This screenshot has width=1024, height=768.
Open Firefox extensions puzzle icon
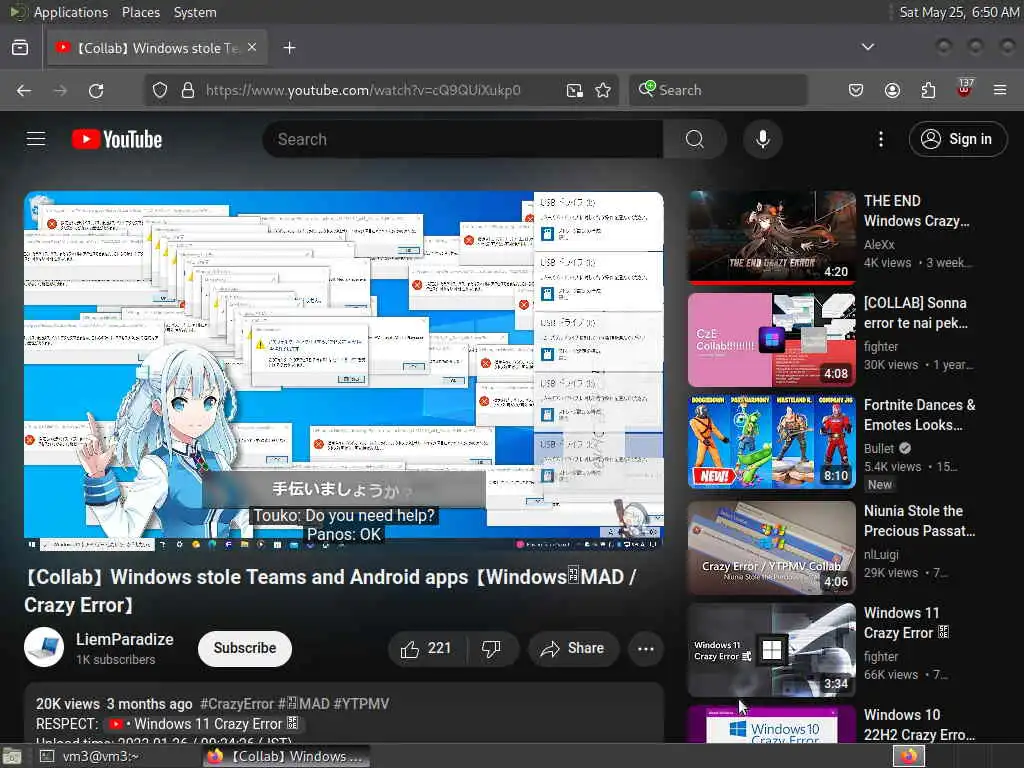click(x=928, y=90)
